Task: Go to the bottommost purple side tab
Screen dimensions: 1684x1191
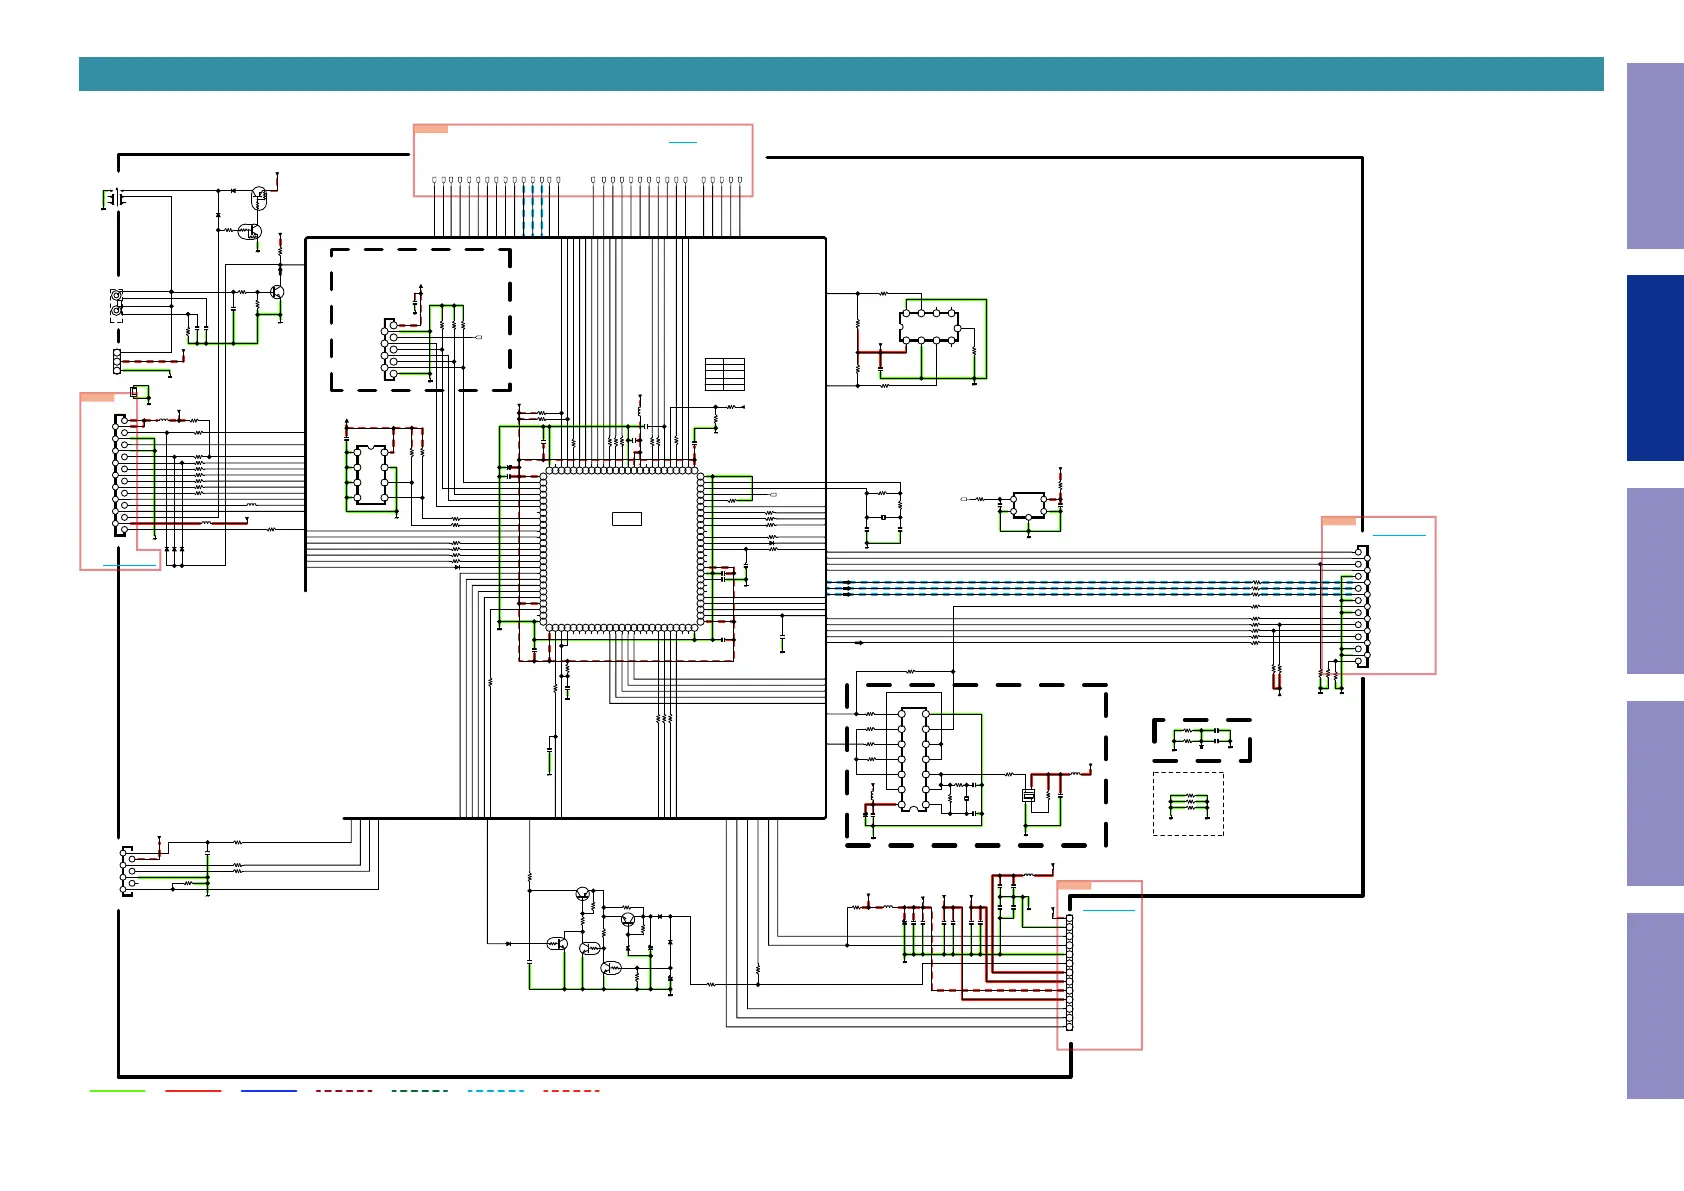Action: tap(1655, 1006)
